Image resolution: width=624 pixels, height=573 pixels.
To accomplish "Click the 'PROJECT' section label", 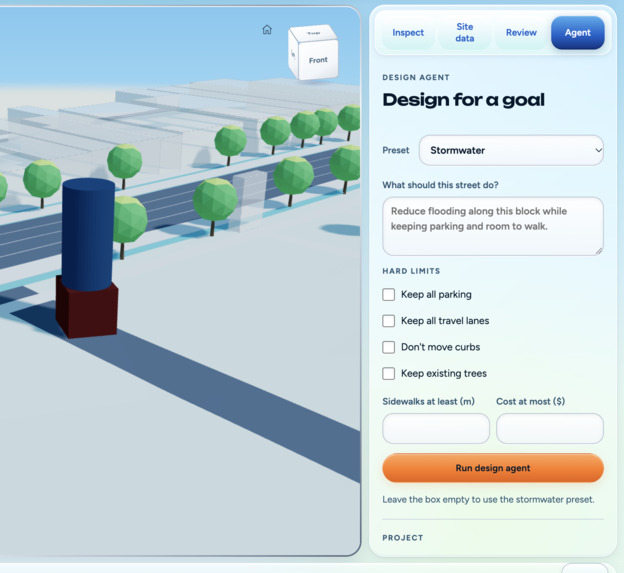I will [x=403, y=538].
